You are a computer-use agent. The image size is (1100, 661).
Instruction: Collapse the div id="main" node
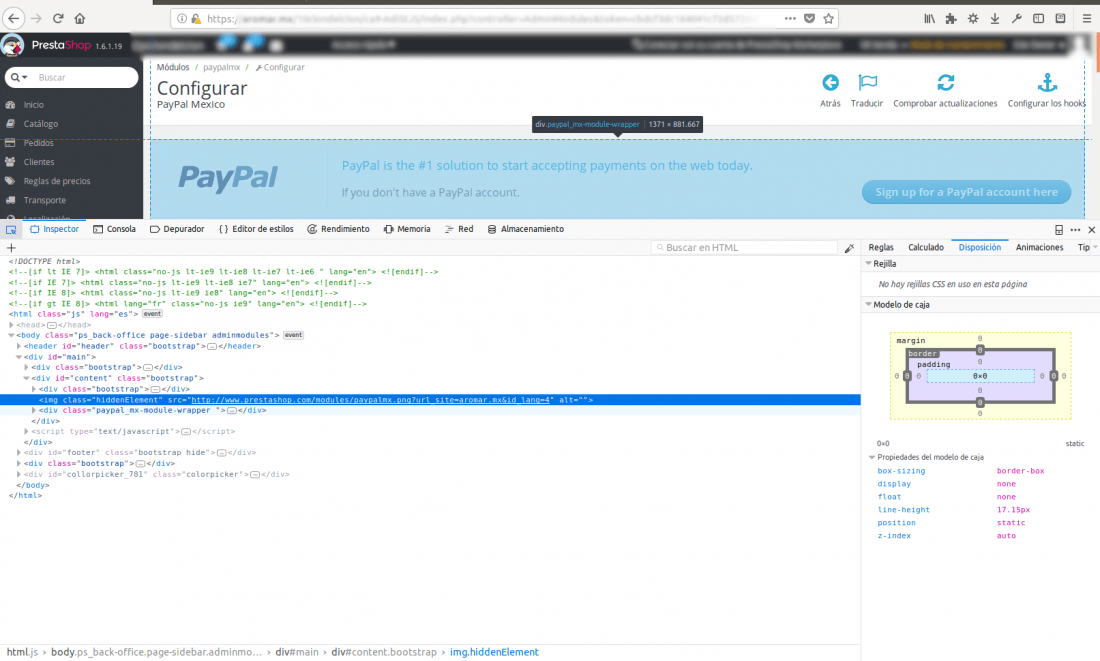point(19,357)
